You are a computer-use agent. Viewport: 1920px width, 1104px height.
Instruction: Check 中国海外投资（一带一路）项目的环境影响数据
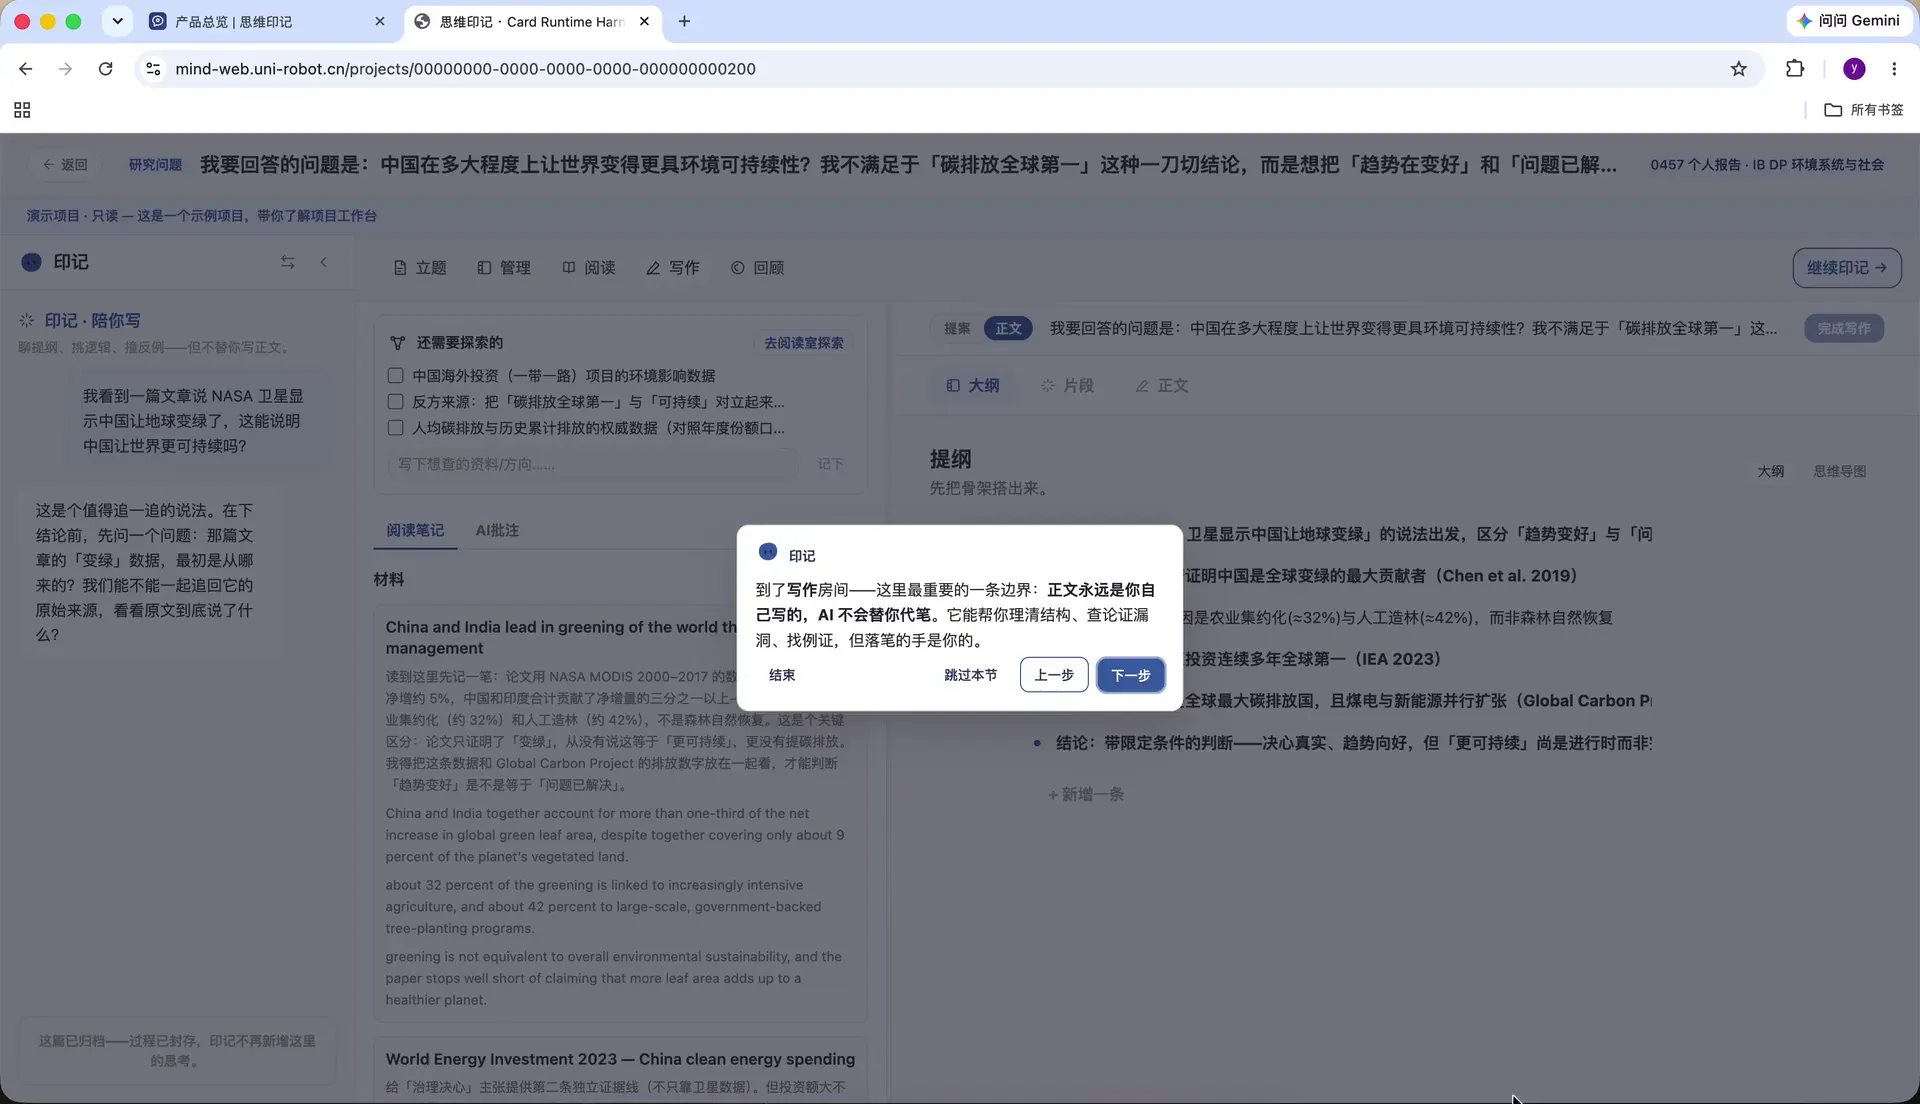point(396,376)
